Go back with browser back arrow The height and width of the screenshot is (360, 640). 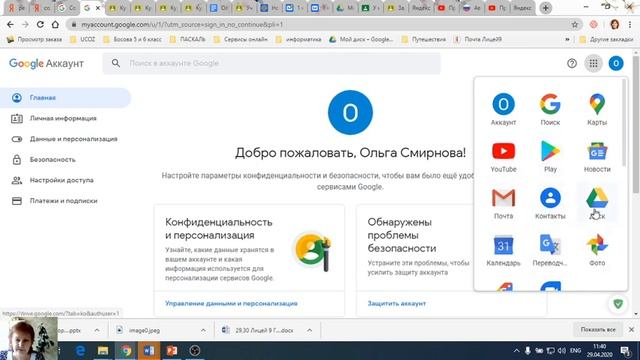tap(10, 24)
